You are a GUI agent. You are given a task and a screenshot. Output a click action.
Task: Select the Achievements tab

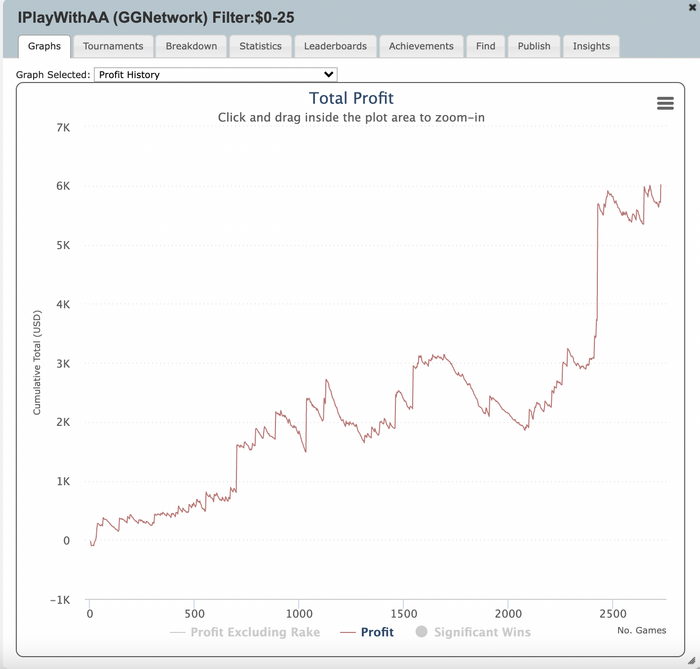pyautogui.click(x=421, y=46)
